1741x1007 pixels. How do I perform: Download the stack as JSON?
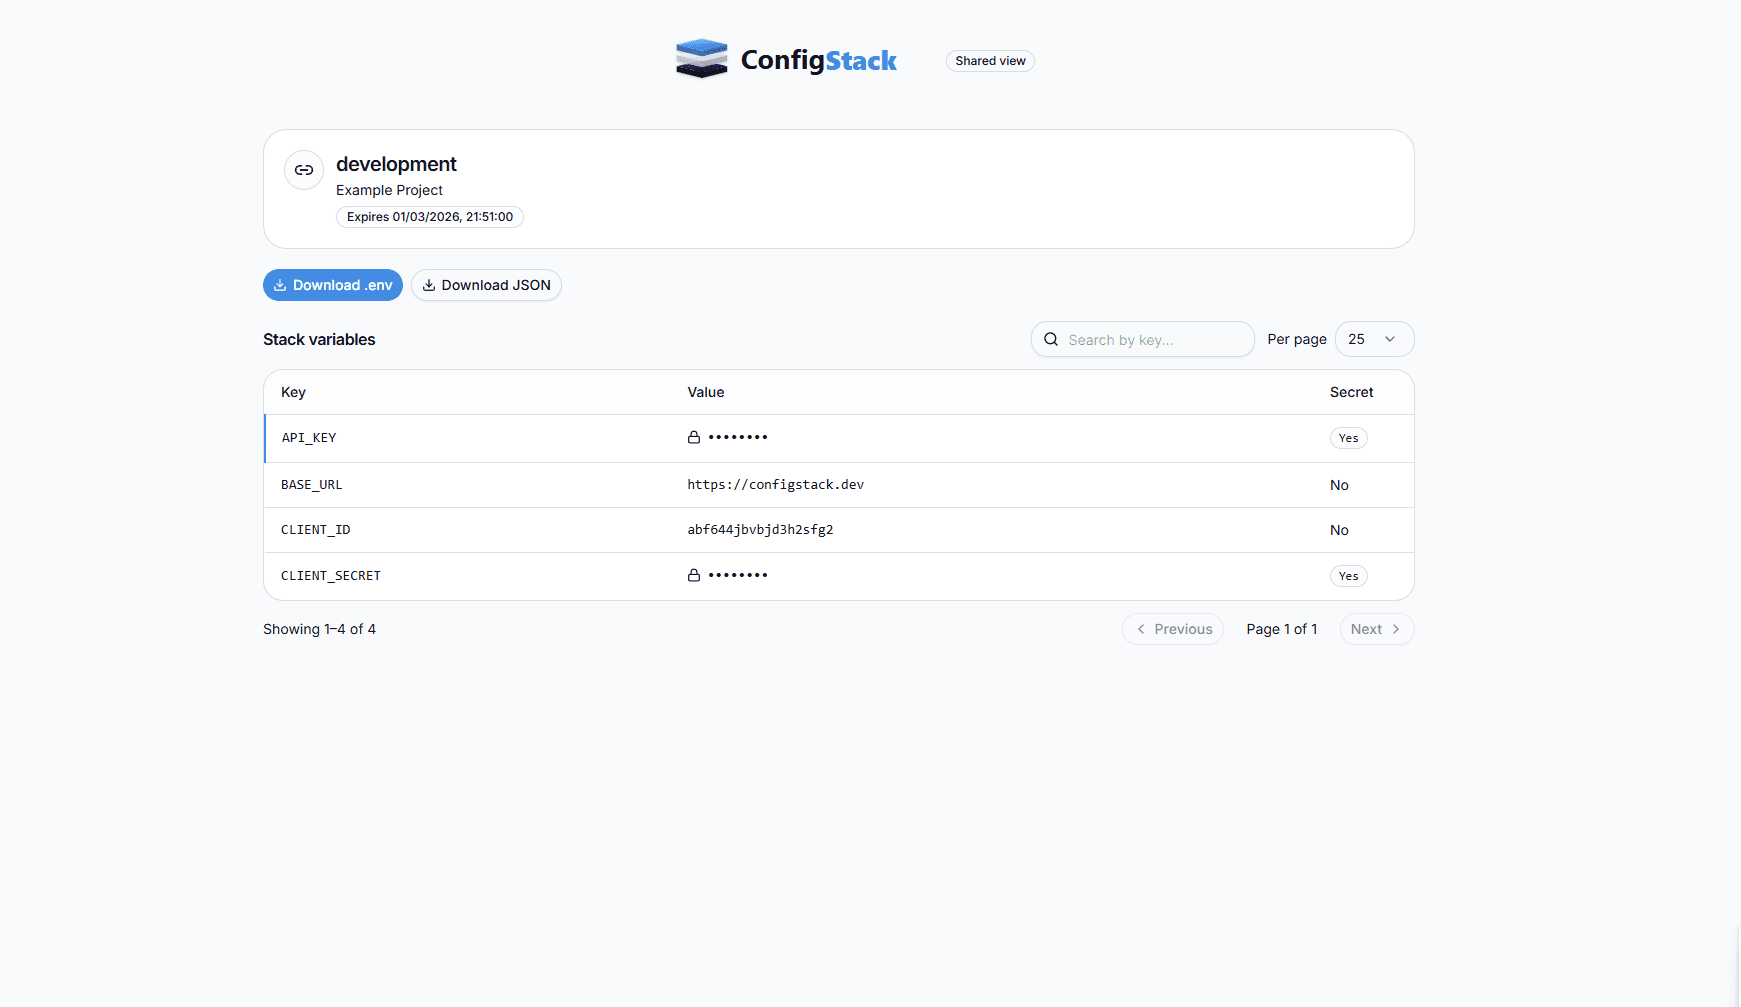pos(486,285)
